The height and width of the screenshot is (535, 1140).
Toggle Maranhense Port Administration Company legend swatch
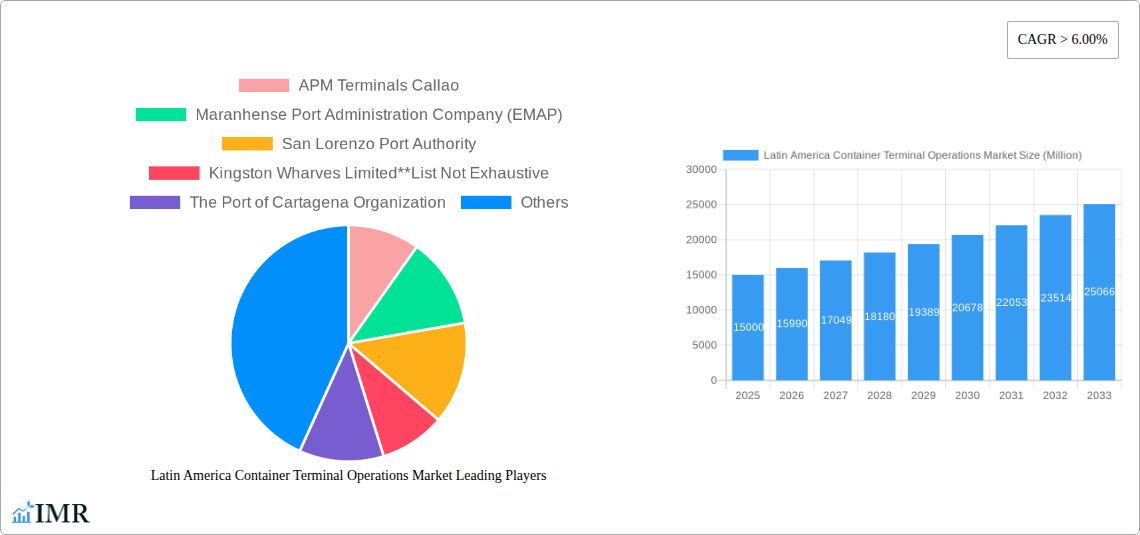[161, 115]
